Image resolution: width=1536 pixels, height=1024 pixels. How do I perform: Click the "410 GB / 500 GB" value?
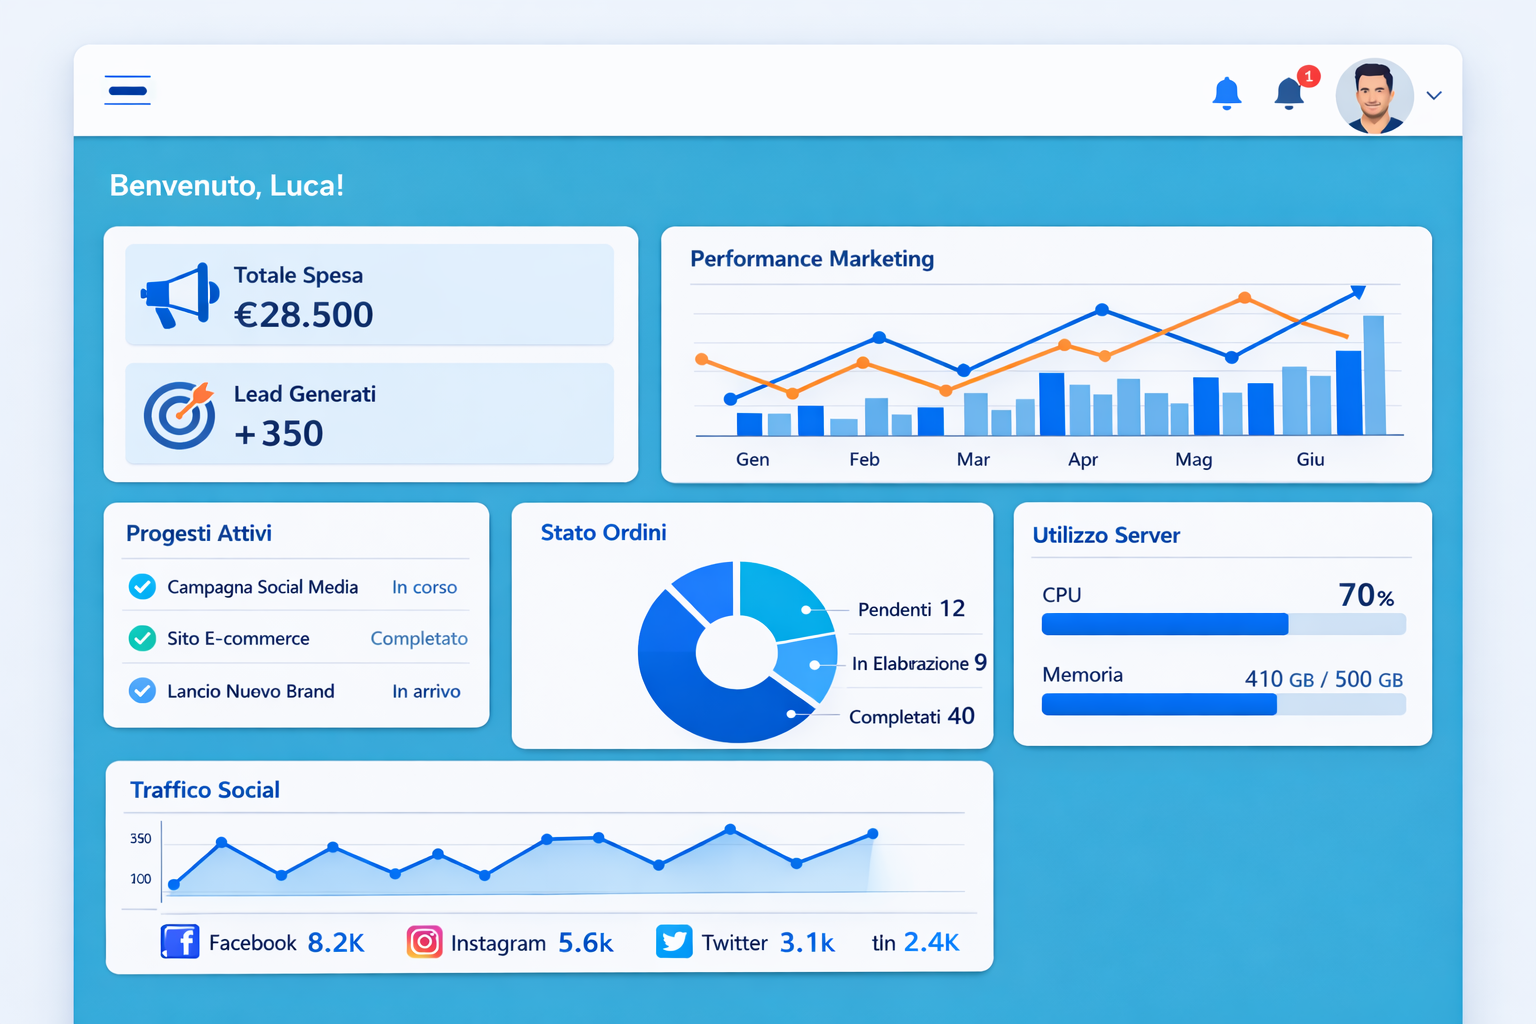[1324, 679]
